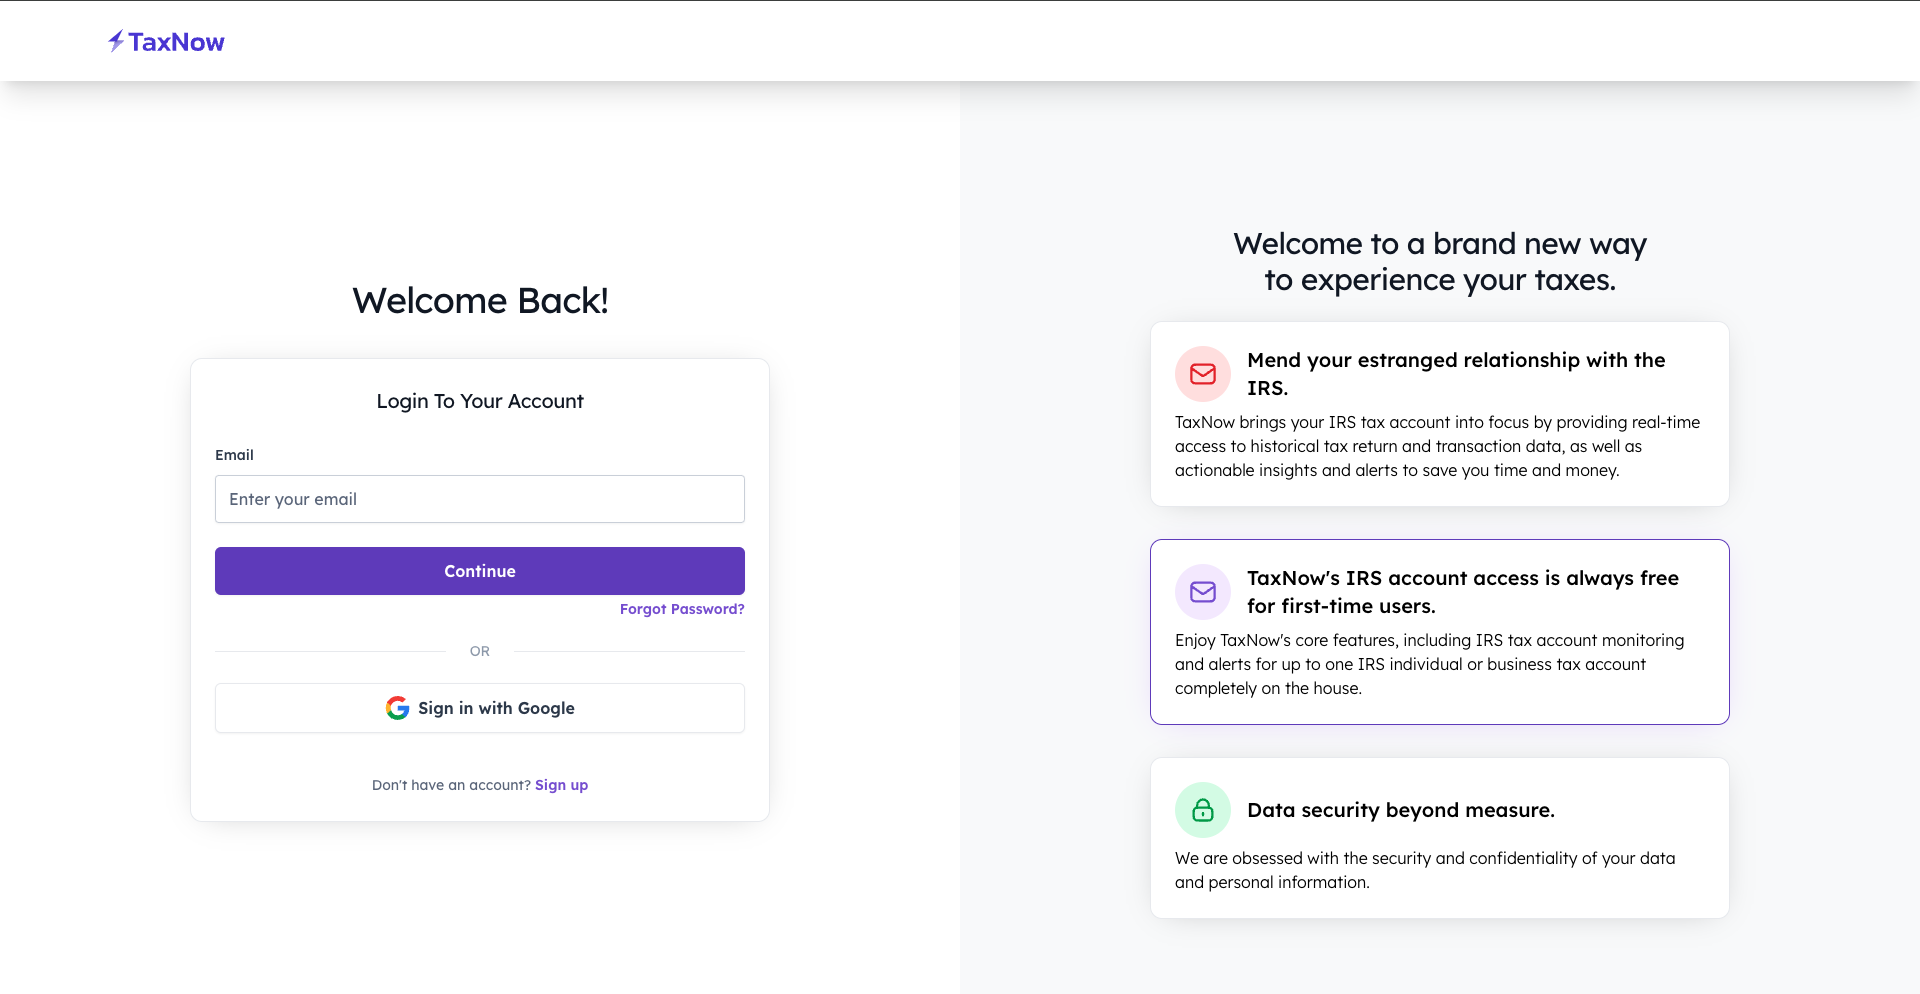Viewport: 1920px width, 994px height.
Task: Click the TaxNow brand name in header
Action: 176,42
